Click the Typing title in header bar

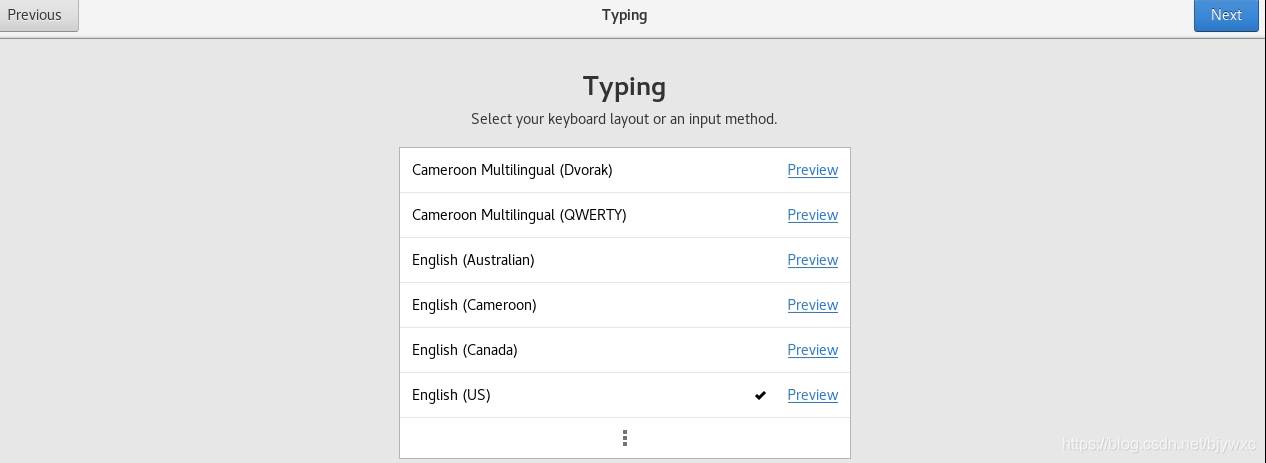tap(624, 15)
